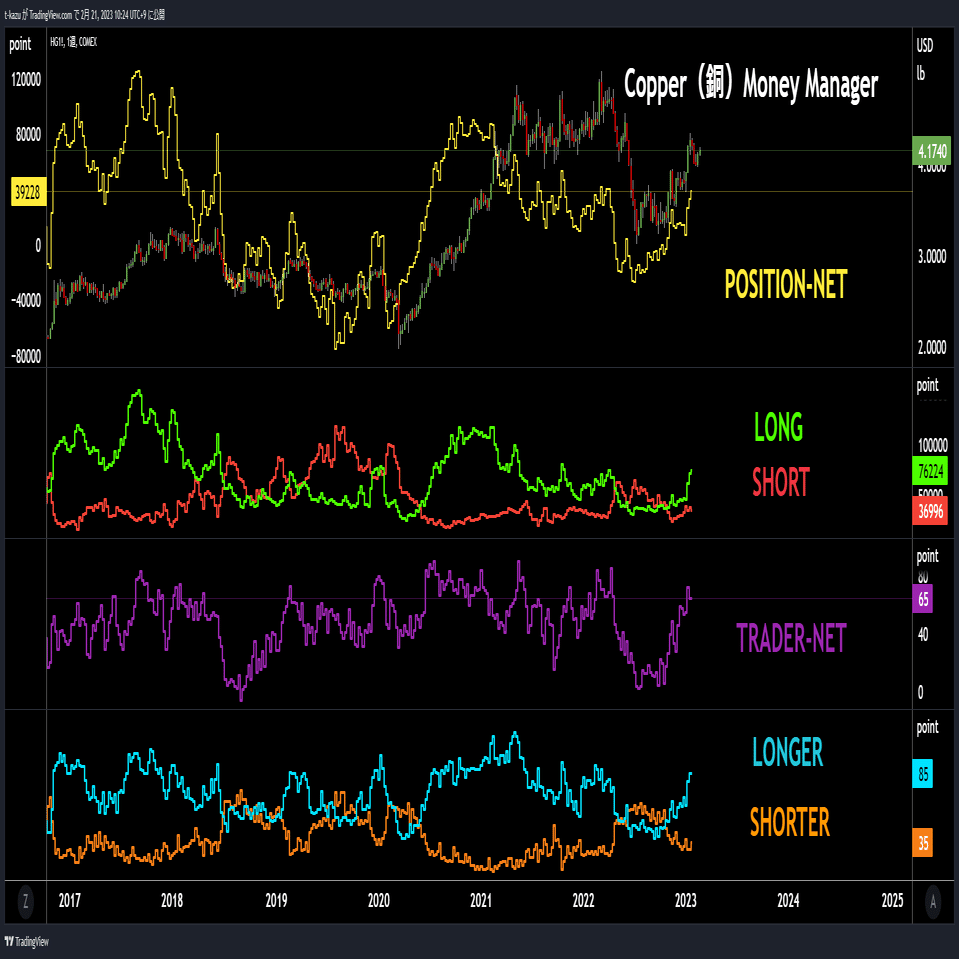Viewport: 959px width, 959px height.
Task: Click the green LONG label
Action: (x=779, y=426)
